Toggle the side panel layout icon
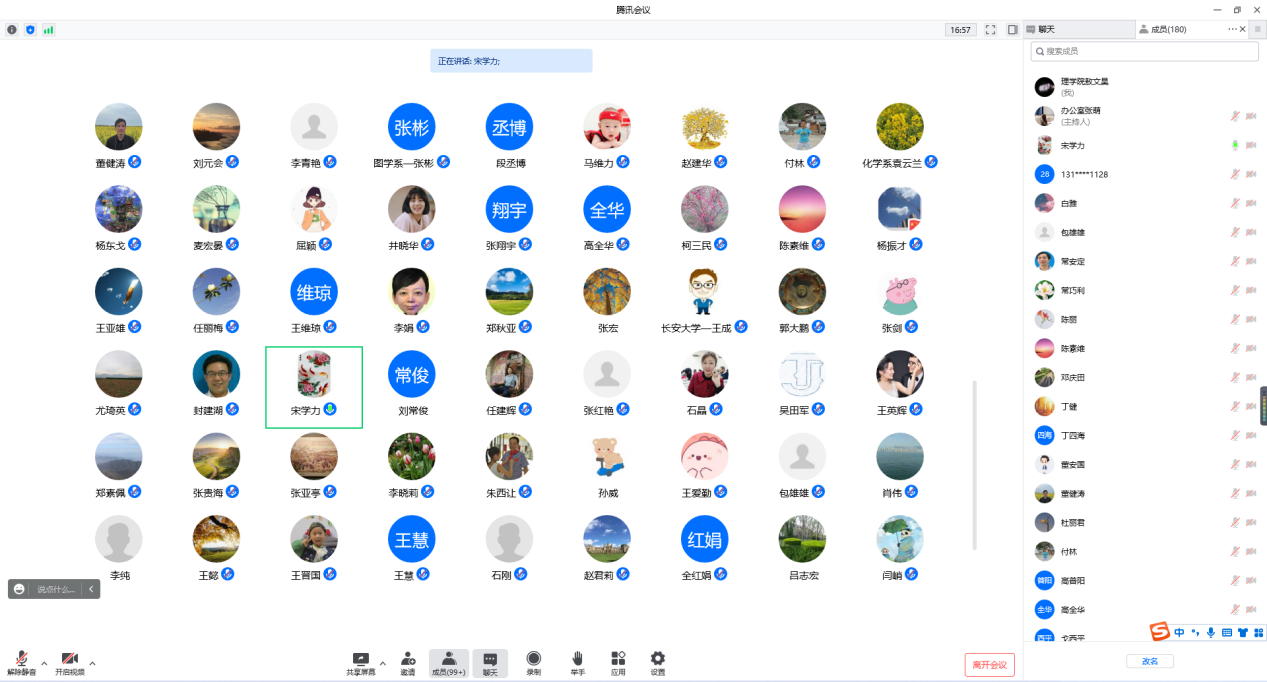The height and width of the screenshot is (682, 1267). [1012, 30]
